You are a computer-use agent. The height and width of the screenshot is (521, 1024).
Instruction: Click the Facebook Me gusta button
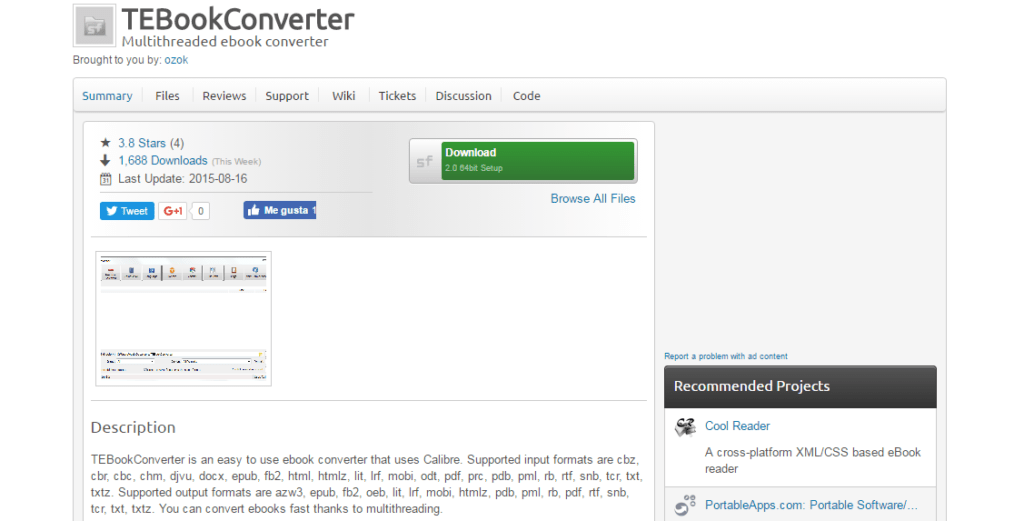[280, 210]
